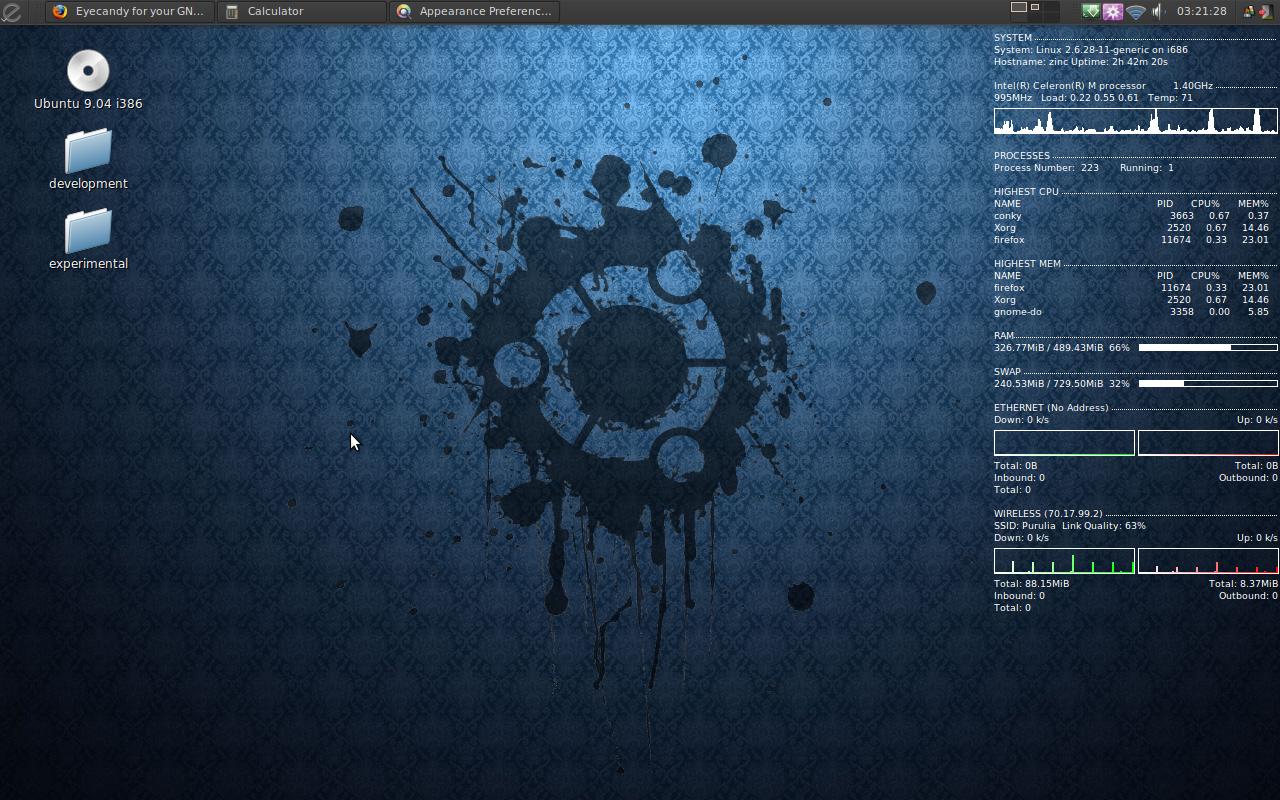Open the wireless network tray icon
The height and width of the screenshot is (800, 1280).
[x=1136, y=12]
